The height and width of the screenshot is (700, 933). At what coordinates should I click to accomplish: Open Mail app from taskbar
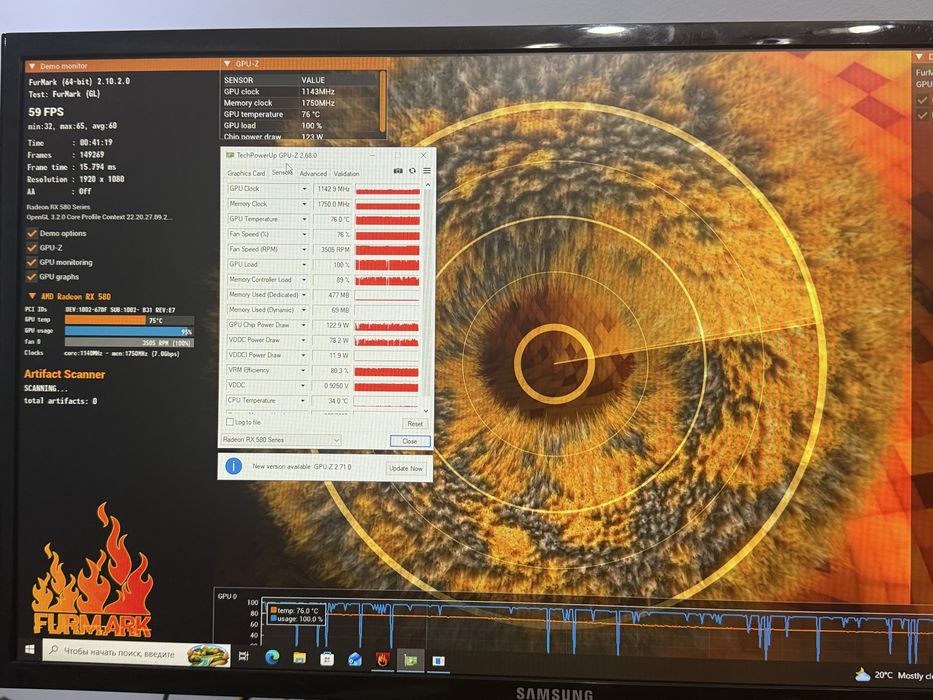coord(355,660)
